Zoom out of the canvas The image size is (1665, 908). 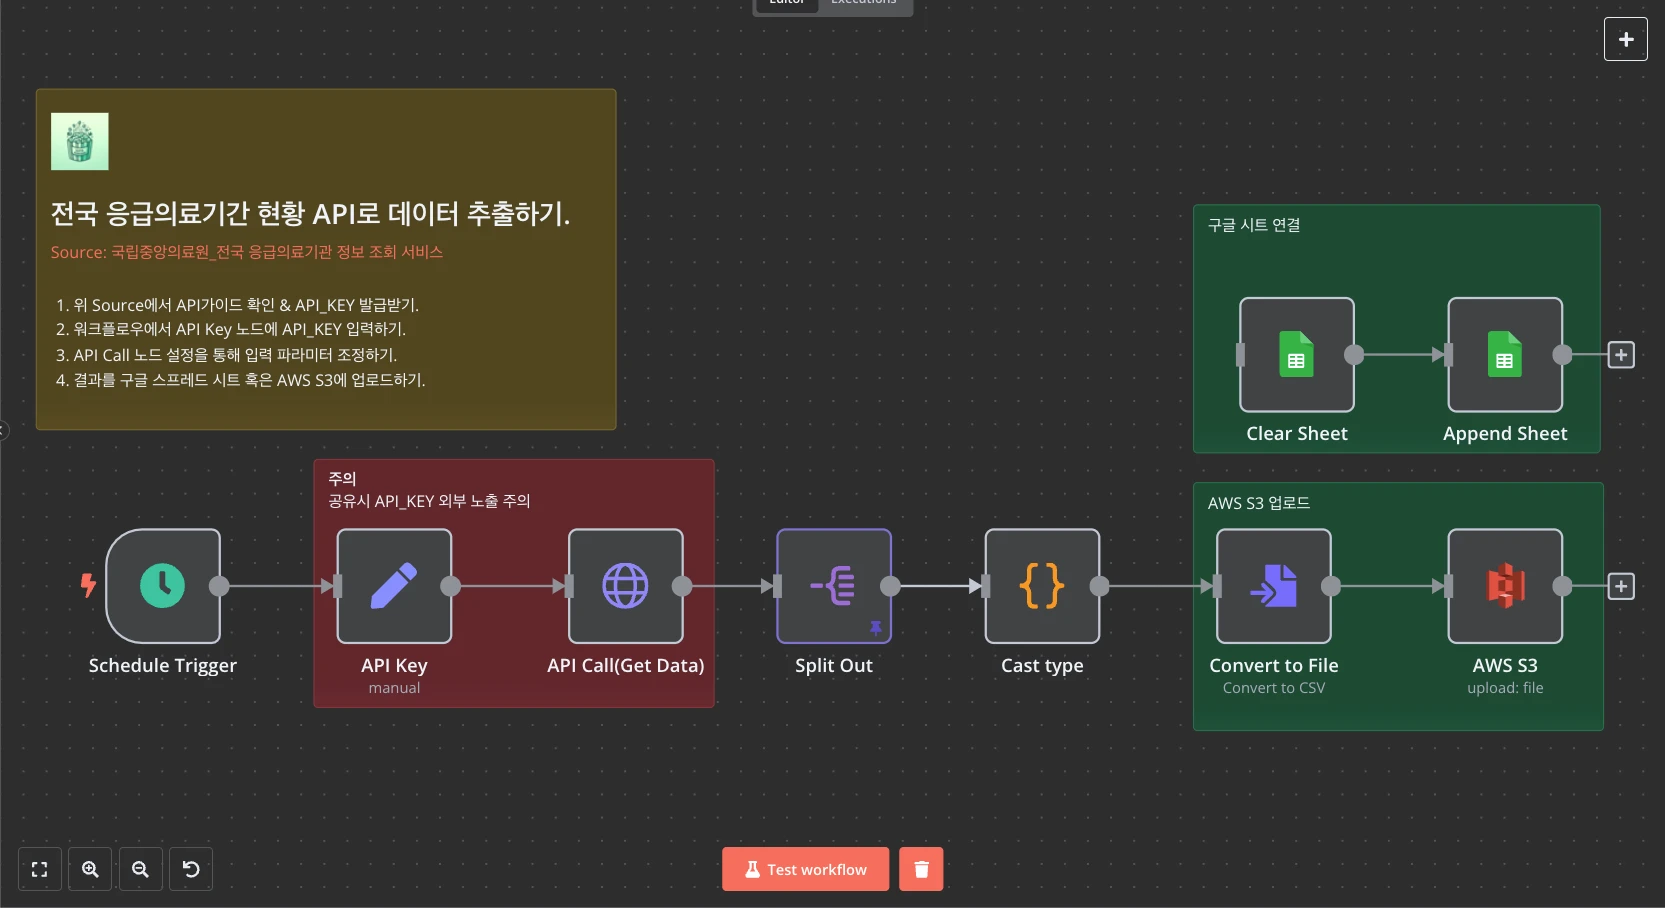(140, 869)
